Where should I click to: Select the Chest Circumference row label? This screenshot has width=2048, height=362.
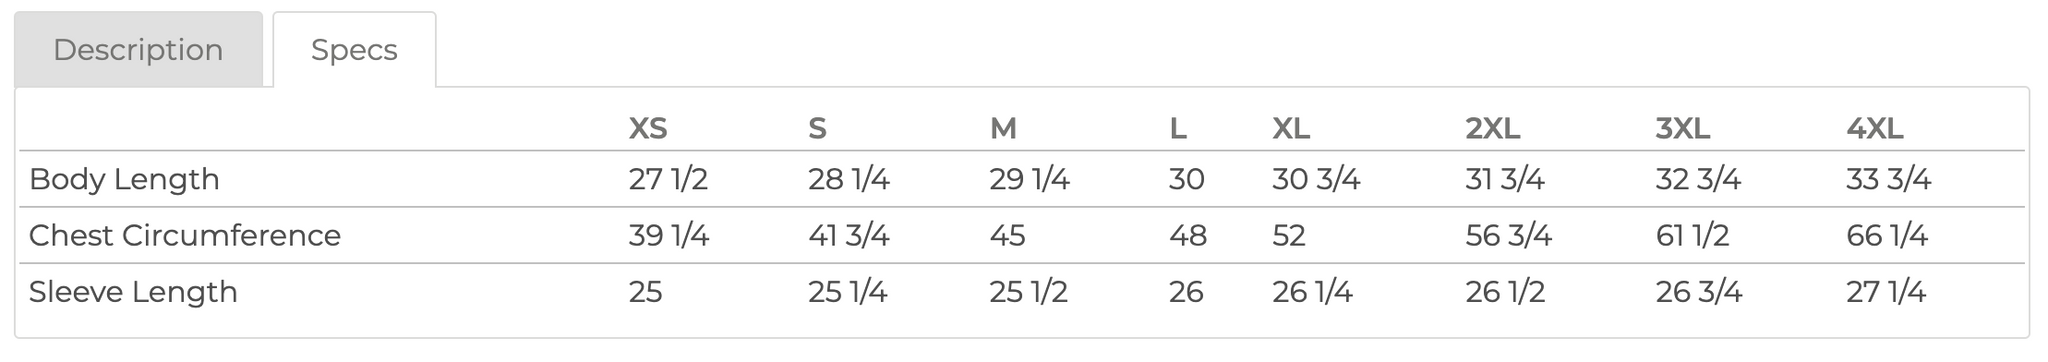[x=185, y=235]
